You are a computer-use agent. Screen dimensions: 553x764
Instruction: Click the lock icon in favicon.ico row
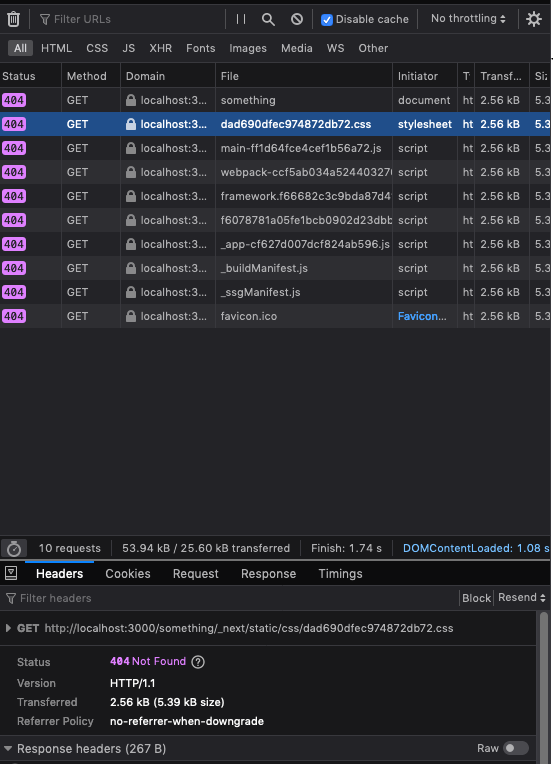pos(131,316)
